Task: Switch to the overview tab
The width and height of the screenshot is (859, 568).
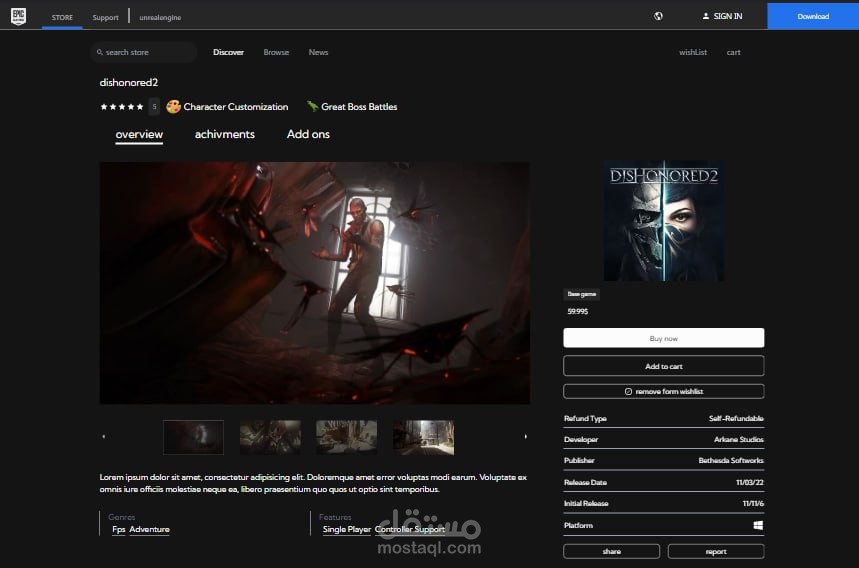Action: click(139, 135)
